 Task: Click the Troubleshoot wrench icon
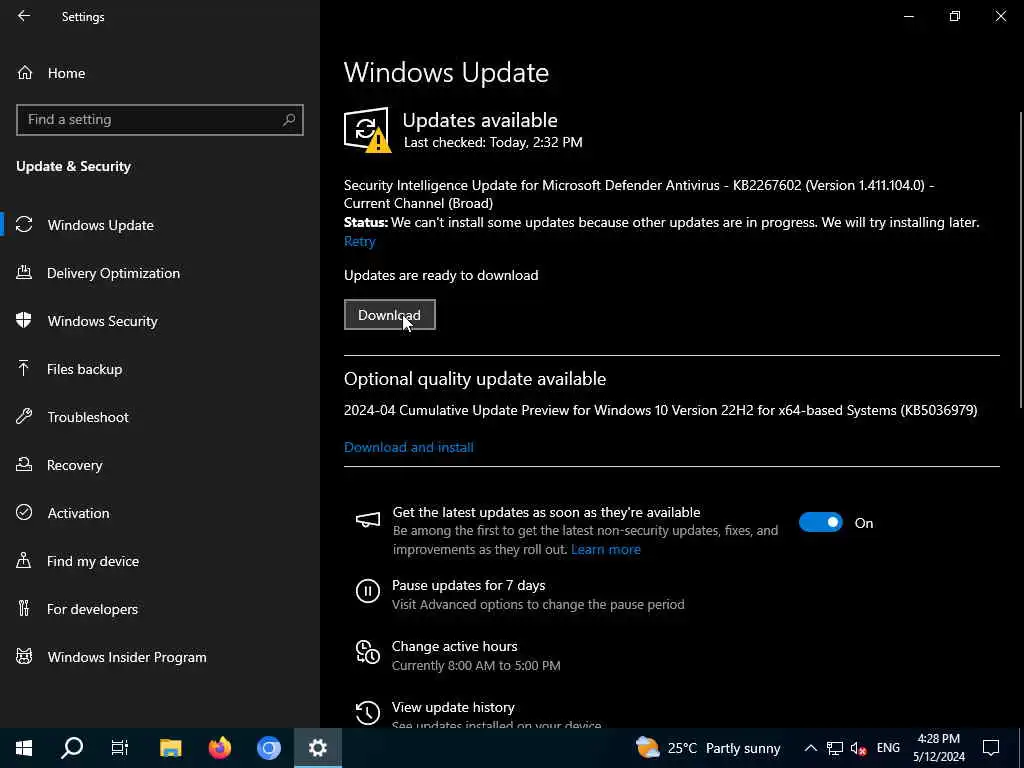pos(24,417)
